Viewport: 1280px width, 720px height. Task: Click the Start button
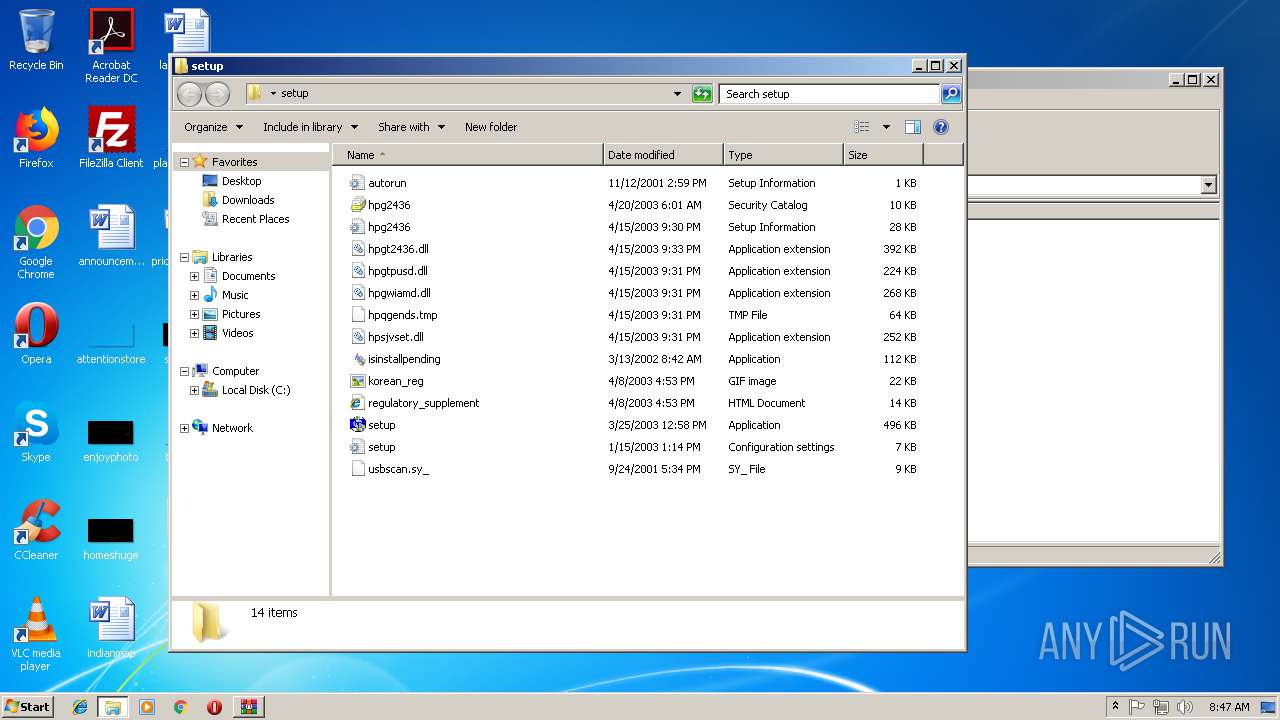click(x=27, y=707)
